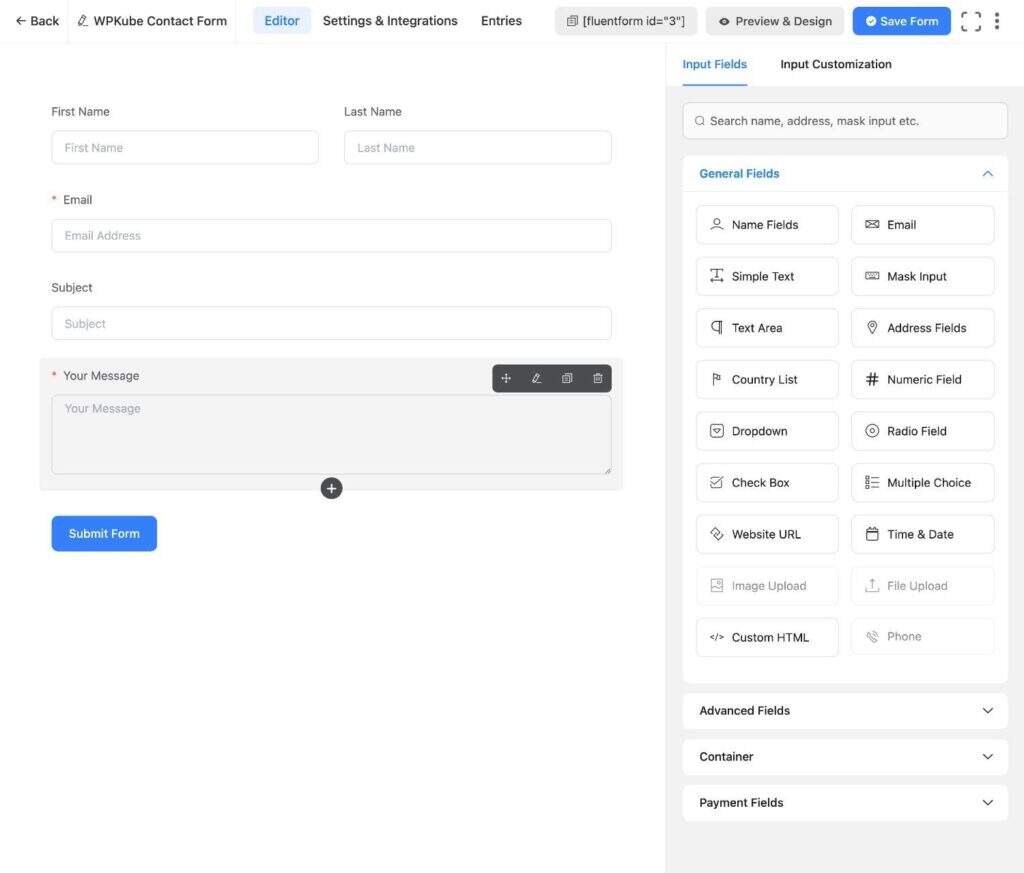
Task: Add a Multiple Choice field
Action: [922, 482]
